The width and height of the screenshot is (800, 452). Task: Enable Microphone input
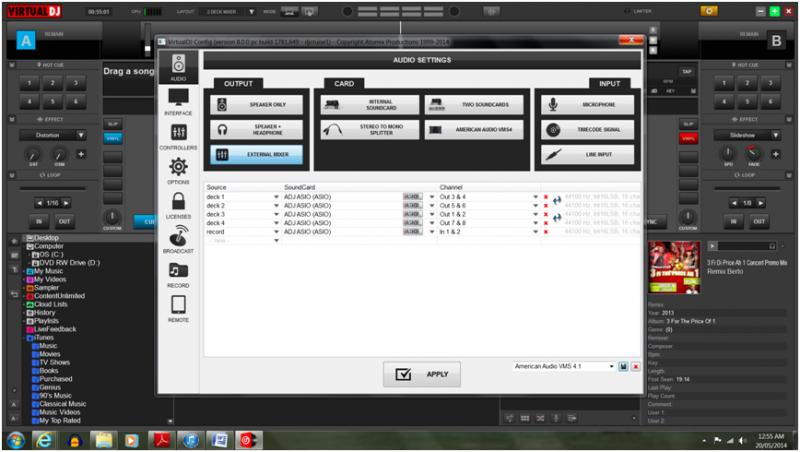[x=587, y=105]
